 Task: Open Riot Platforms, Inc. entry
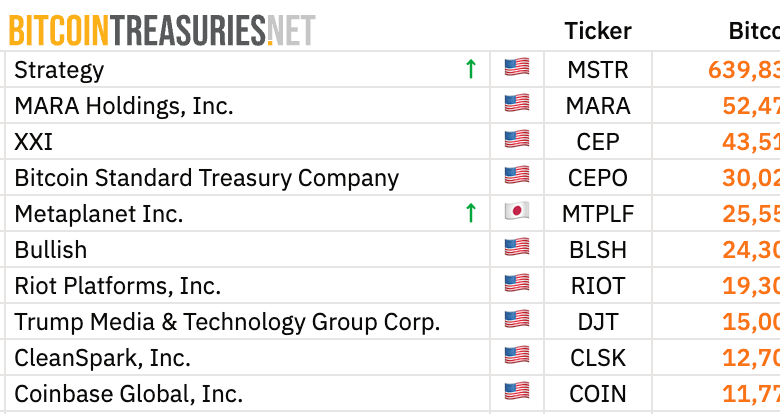click(117, 286)
